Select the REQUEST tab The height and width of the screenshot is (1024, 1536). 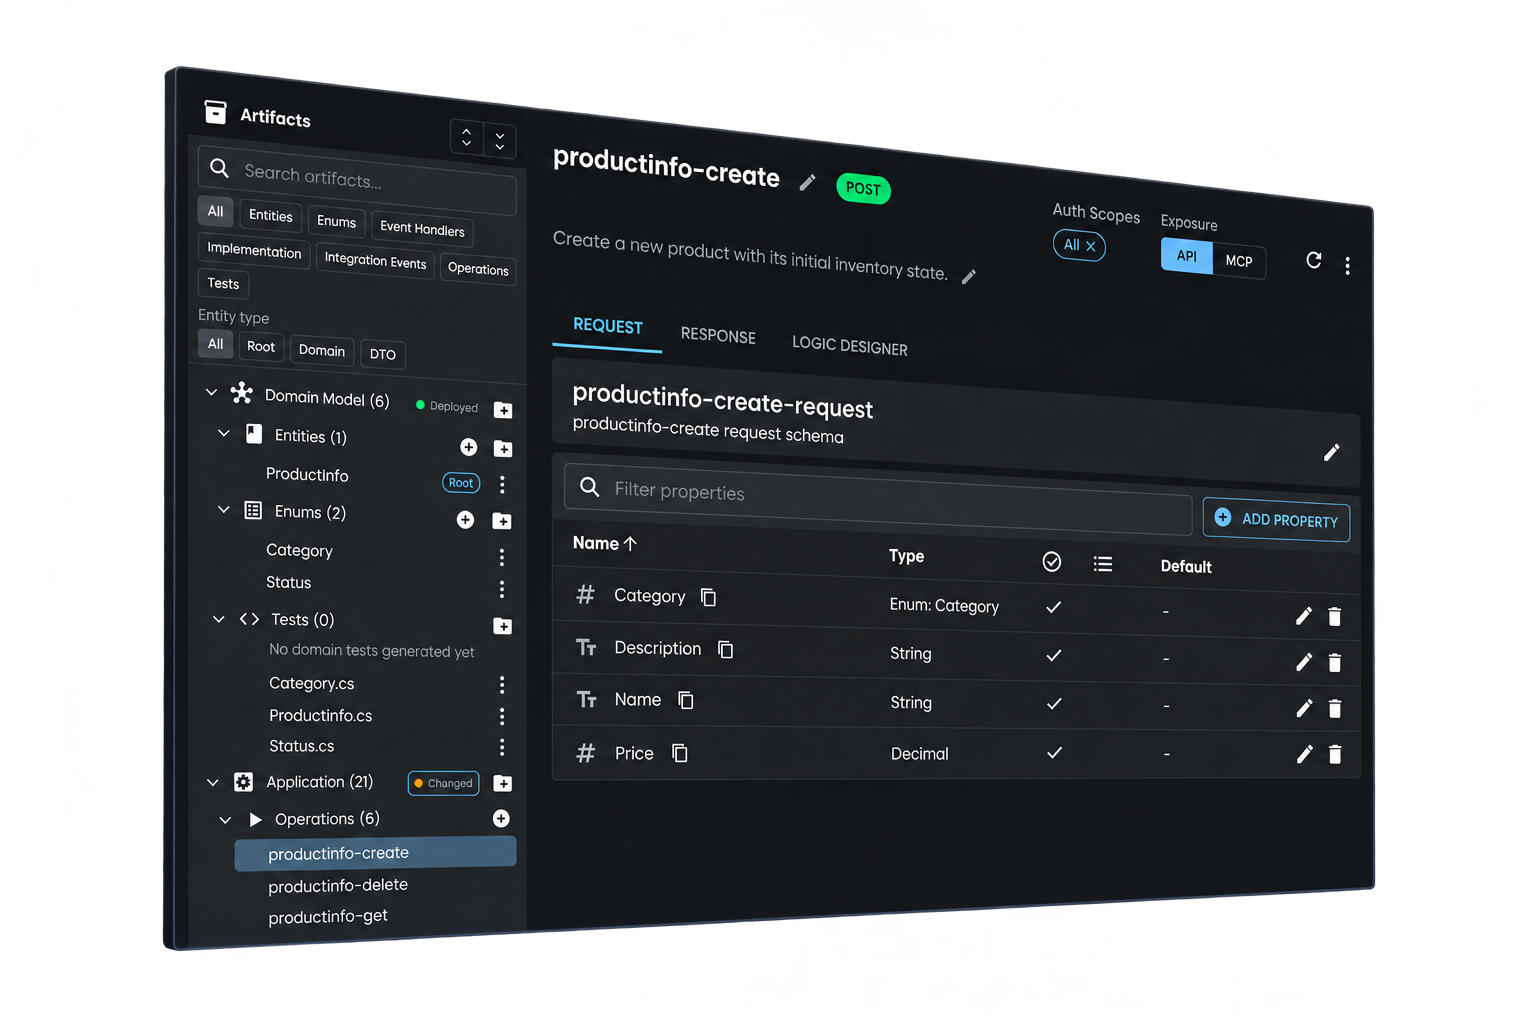[x=608, y=326]
